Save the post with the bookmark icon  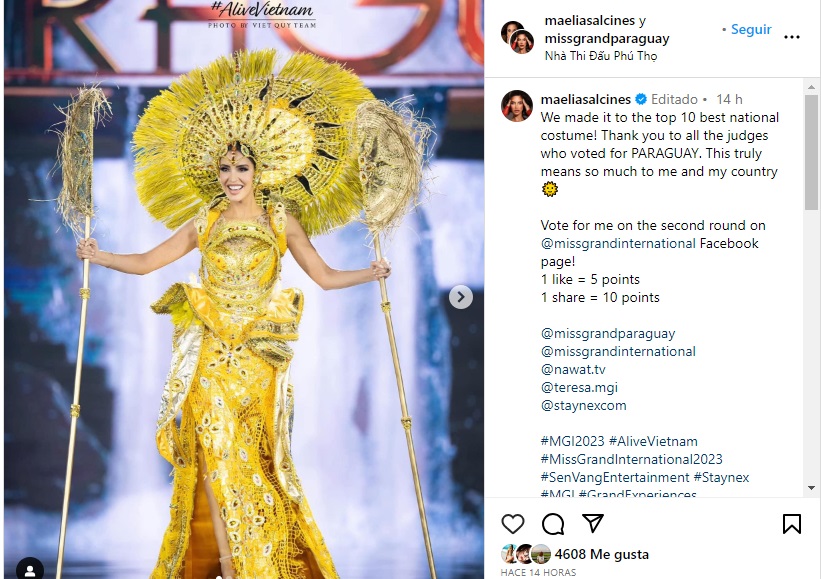pos(791,524)
